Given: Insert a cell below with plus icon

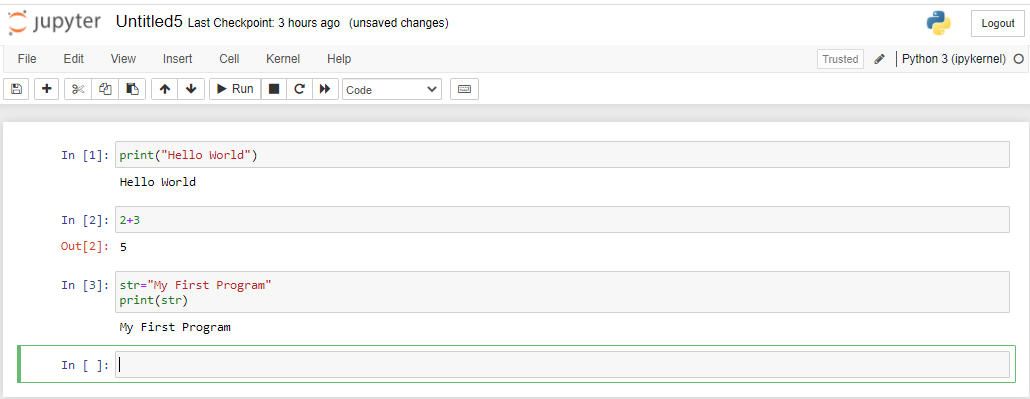Looking at the screenshot, I should 47,89.
